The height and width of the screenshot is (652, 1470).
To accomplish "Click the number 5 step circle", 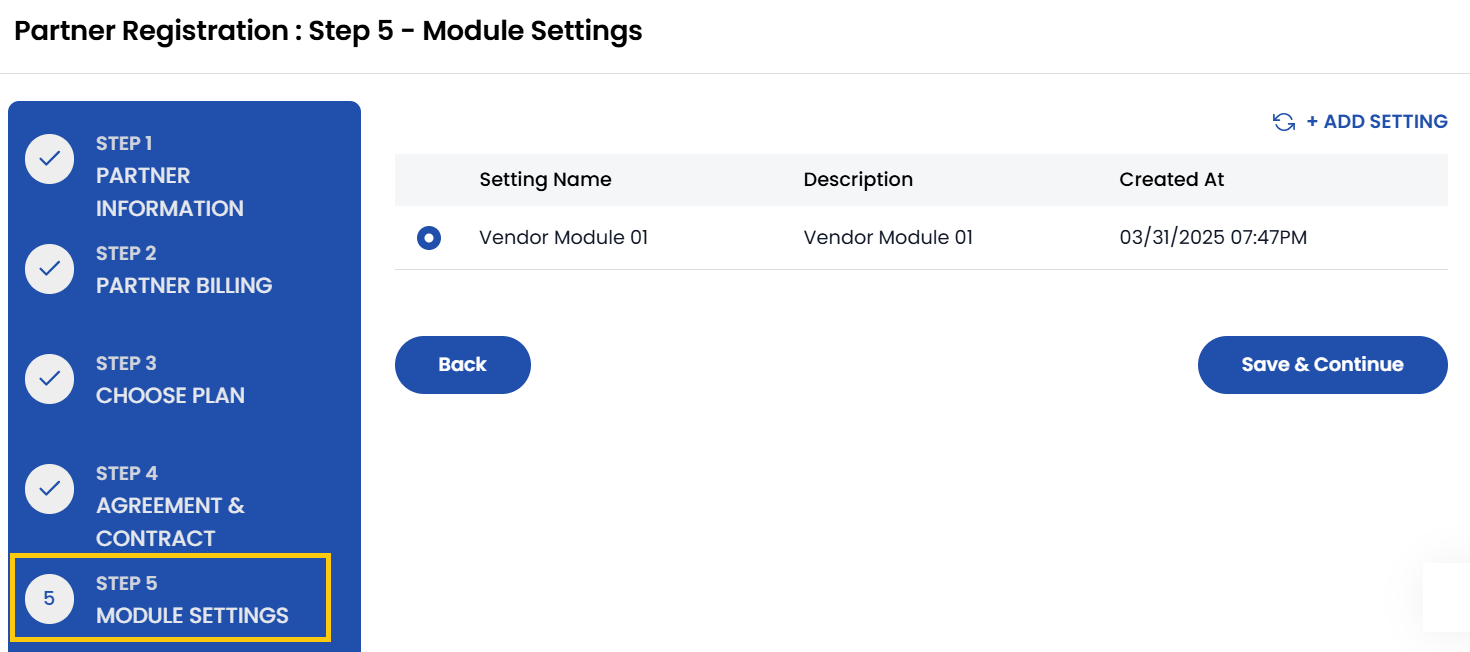I will 50,599.
